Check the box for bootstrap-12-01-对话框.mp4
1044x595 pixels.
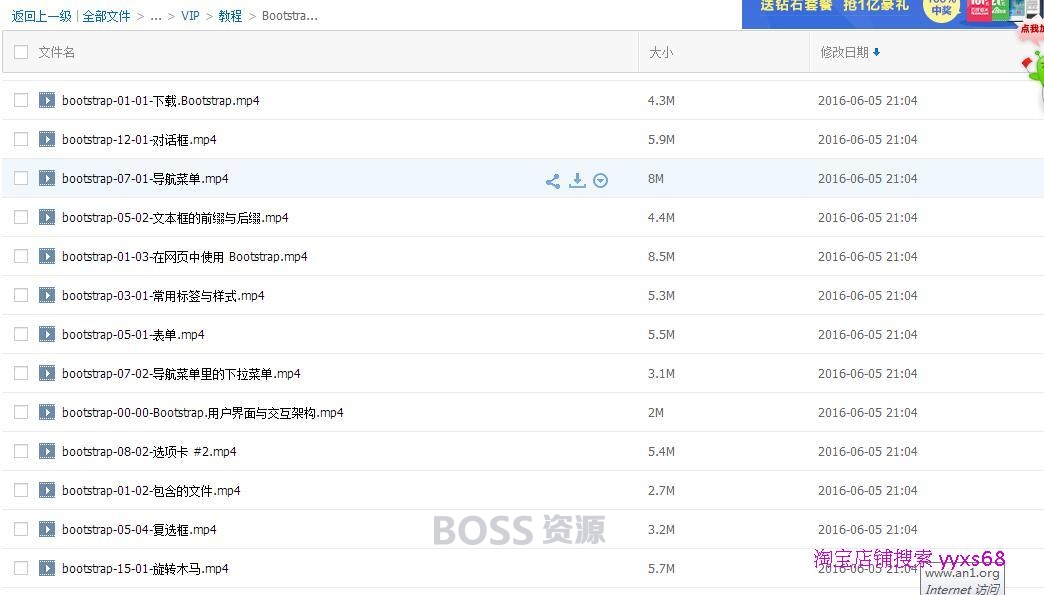21,139
